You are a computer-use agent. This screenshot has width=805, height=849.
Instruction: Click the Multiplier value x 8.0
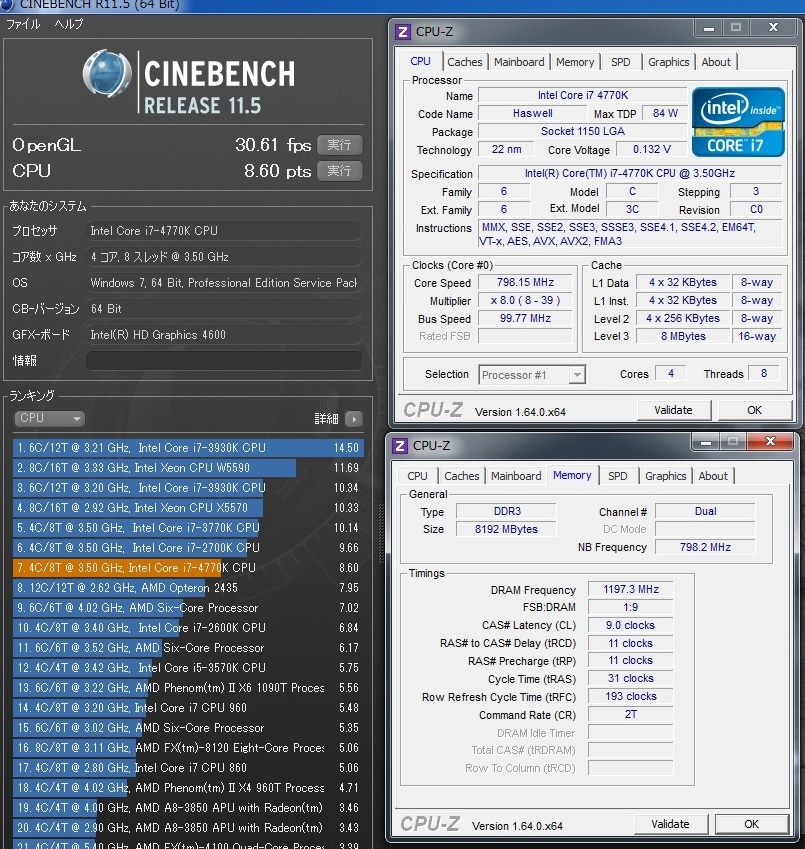pyautogui.click(x=525, y=301)
